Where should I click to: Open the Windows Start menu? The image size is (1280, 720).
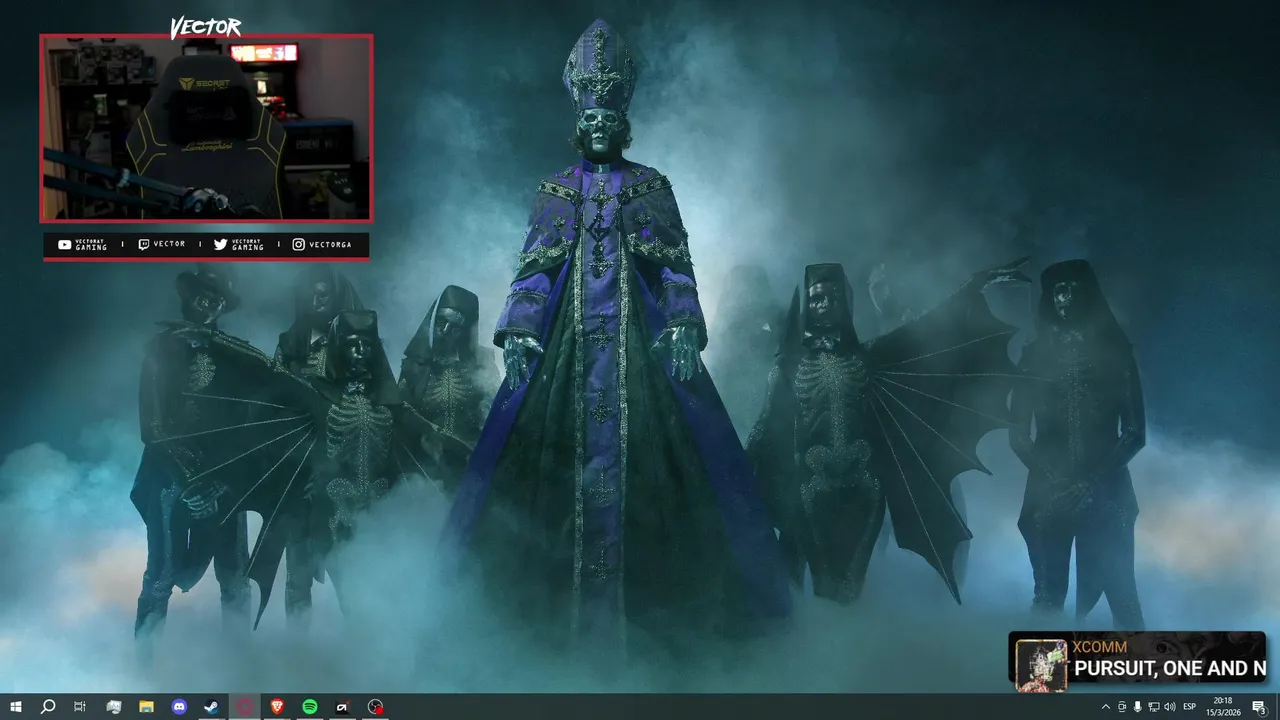coord(15,707)
